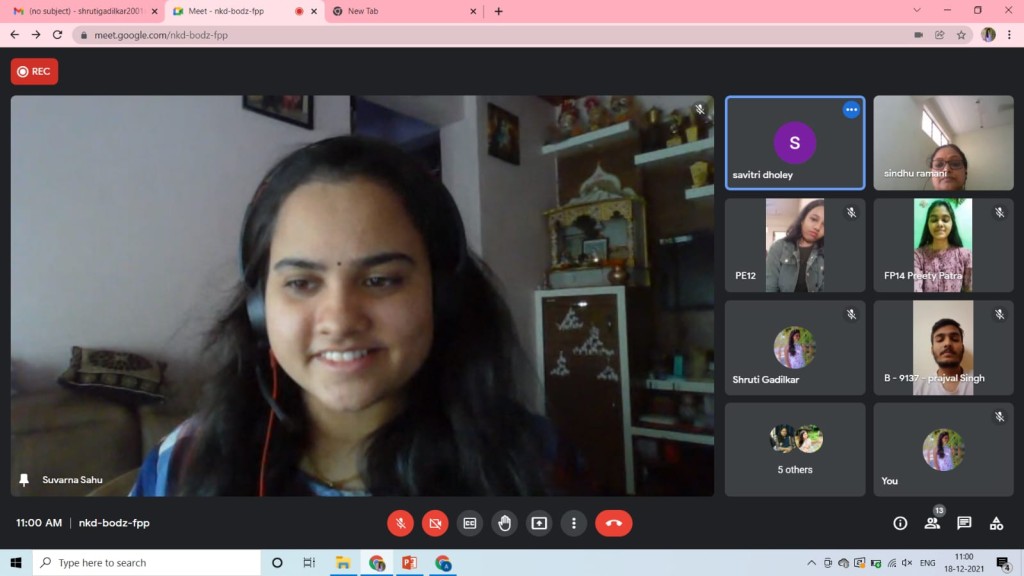Close the New Tab browser tab
This screenshot has width=1024, height=576.
[x=473, y=11]
